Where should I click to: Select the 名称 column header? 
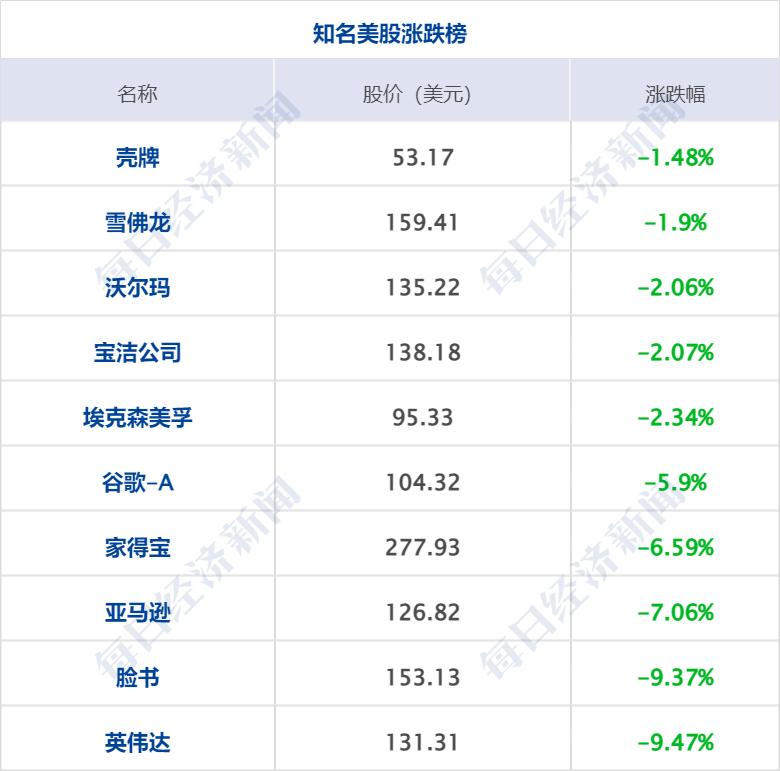click(x=137, y=94)
